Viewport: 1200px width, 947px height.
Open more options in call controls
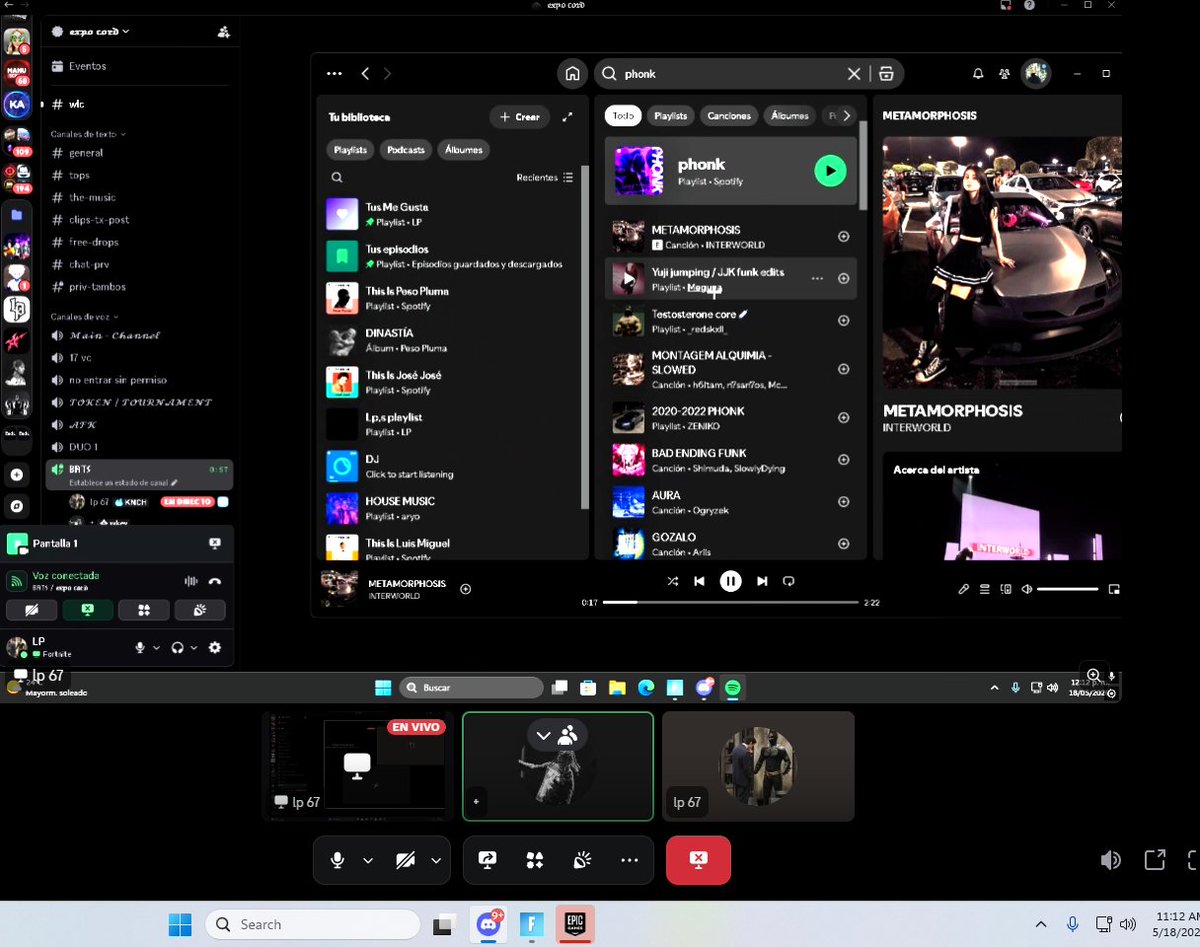(x=629, y=860)
